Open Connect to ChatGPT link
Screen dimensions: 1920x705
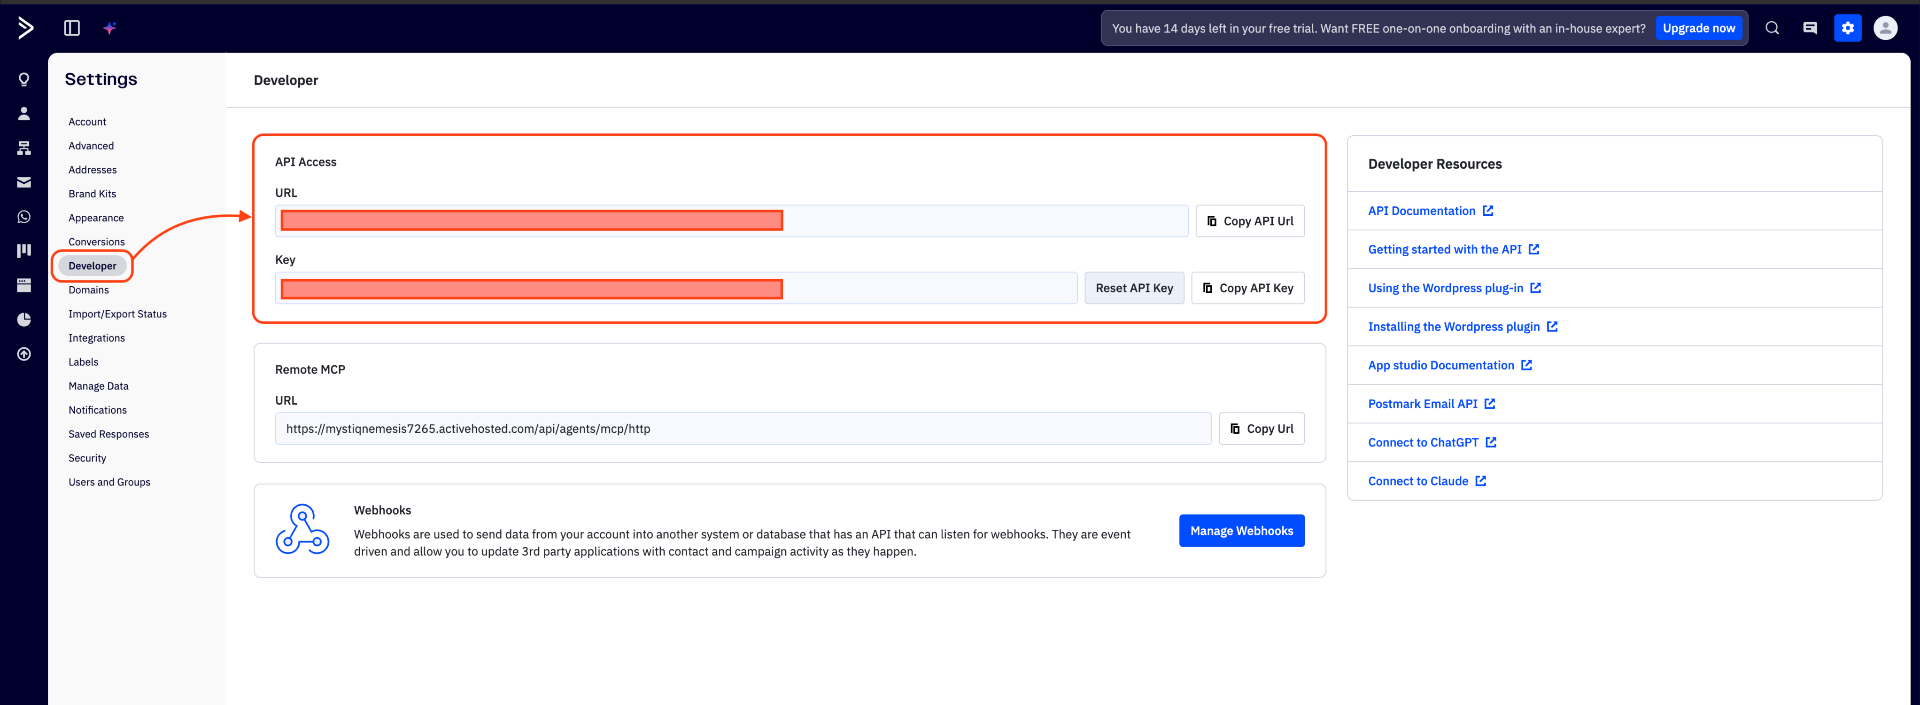tap(1433, 443)
